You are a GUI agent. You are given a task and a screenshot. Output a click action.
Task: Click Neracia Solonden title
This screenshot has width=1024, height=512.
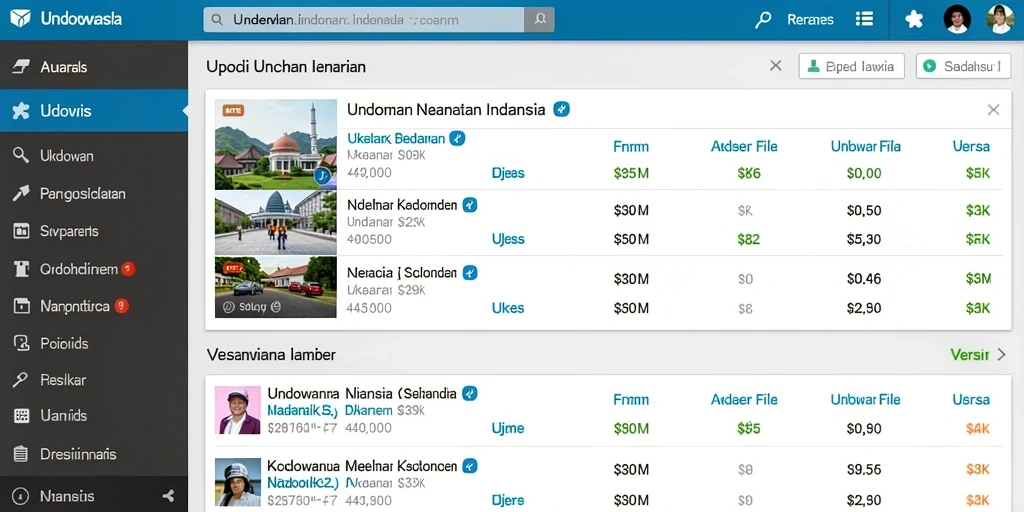point(402,273)
